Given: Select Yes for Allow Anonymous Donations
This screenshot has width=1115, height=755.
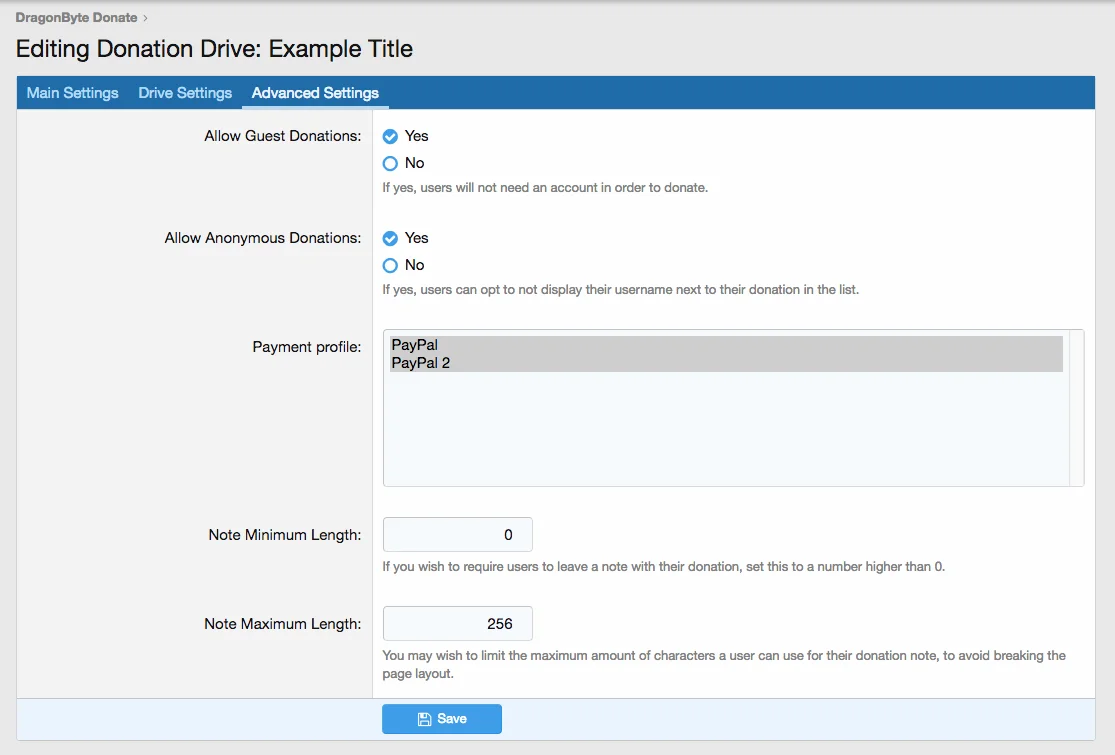Looking at the screenshot, I should (391, 238).
